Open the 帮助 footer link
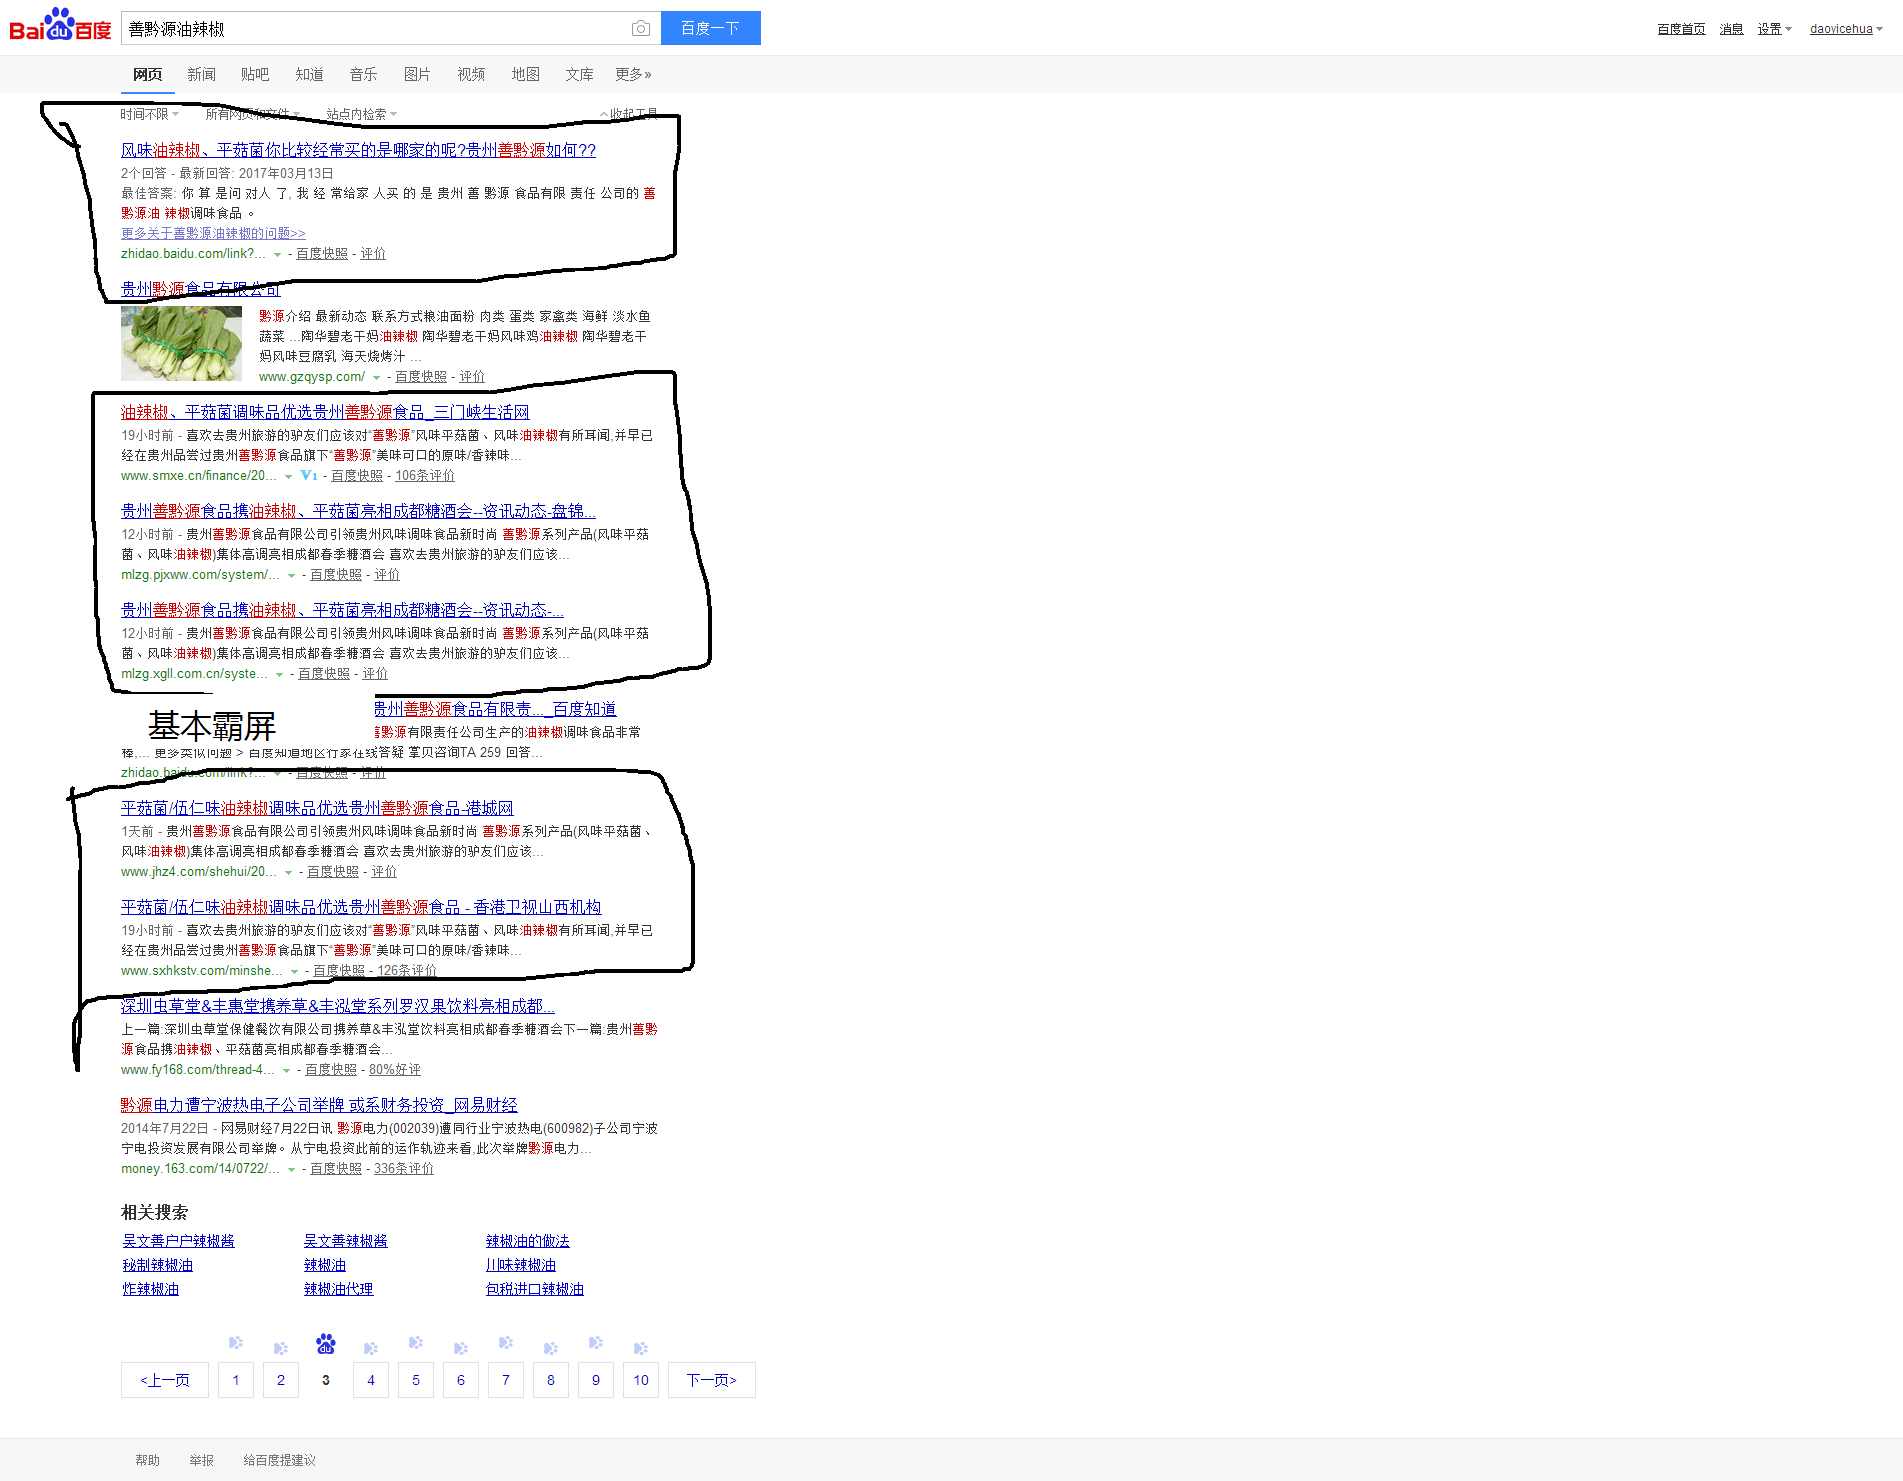The height and width of the screenshot is (1481, 1903). [x=147, y=1460]
